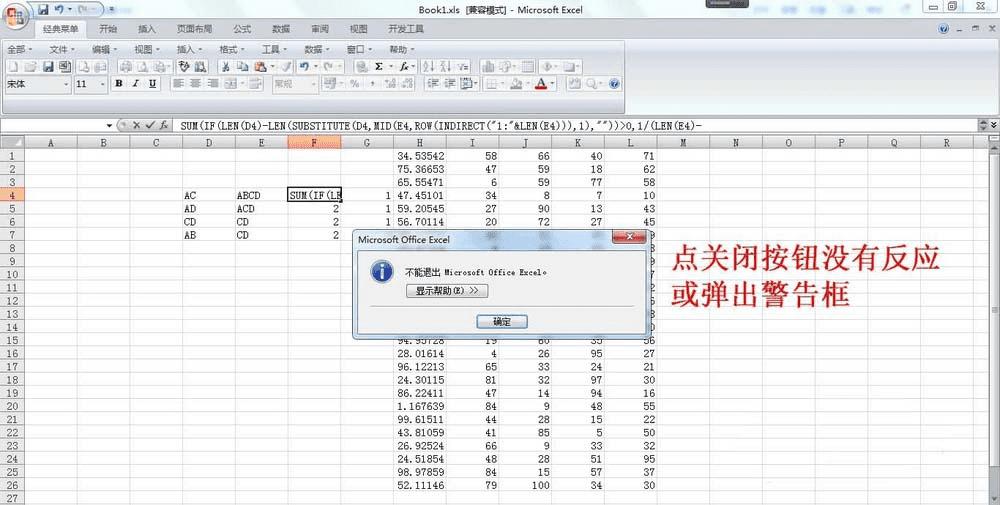Open the 工具 classic menu
This screenshot has height=505, width=1000.
(x=274, y=49)
